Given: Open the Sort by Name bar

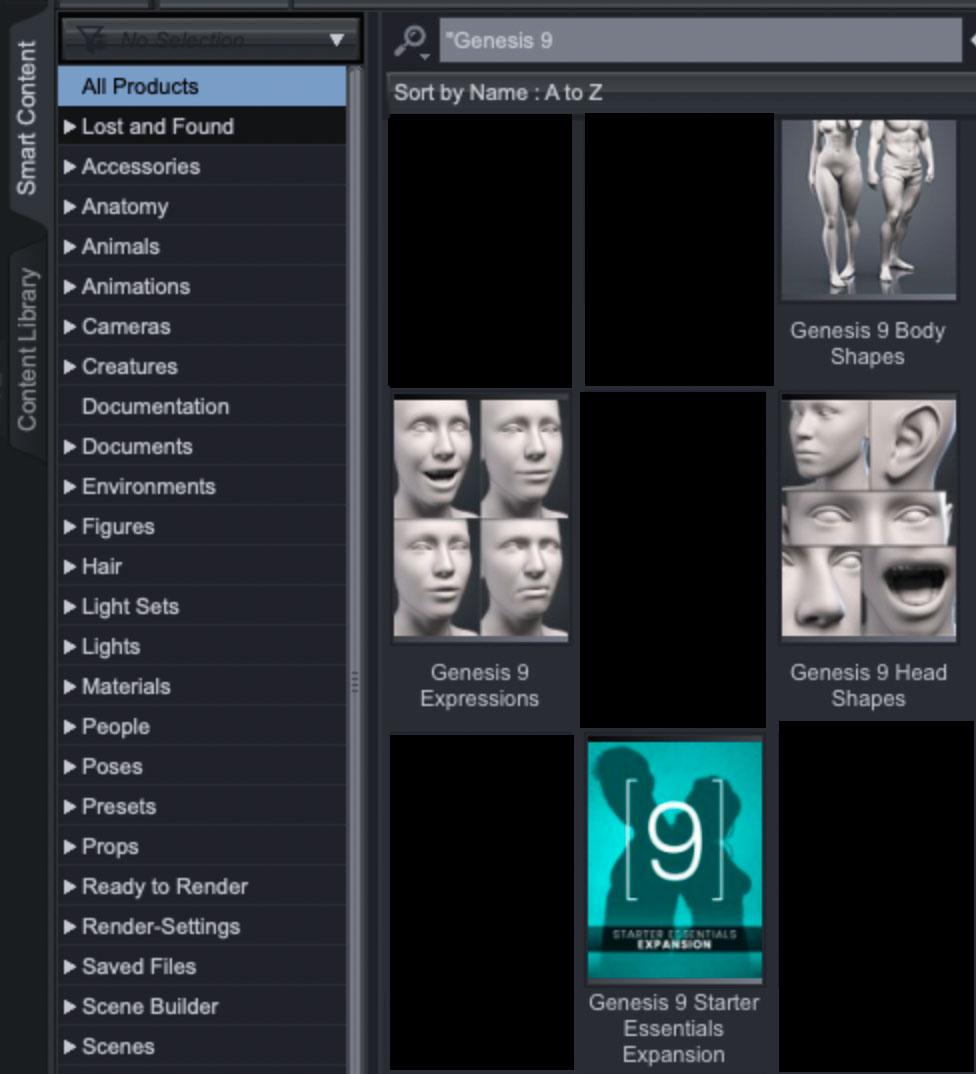Looking at the screenshot, I should point(681,92).
